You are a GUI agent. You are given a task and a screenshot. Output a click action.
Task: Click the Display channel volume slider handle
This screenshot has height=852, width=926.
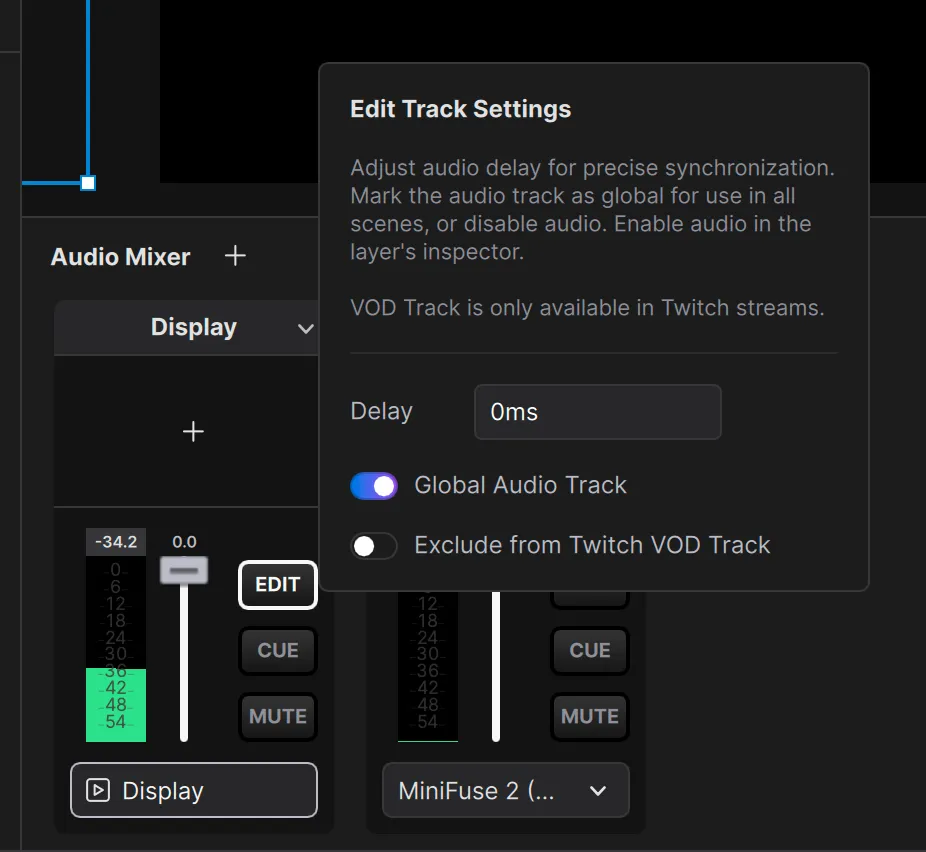pyautogui.click(x=183, y=569)
